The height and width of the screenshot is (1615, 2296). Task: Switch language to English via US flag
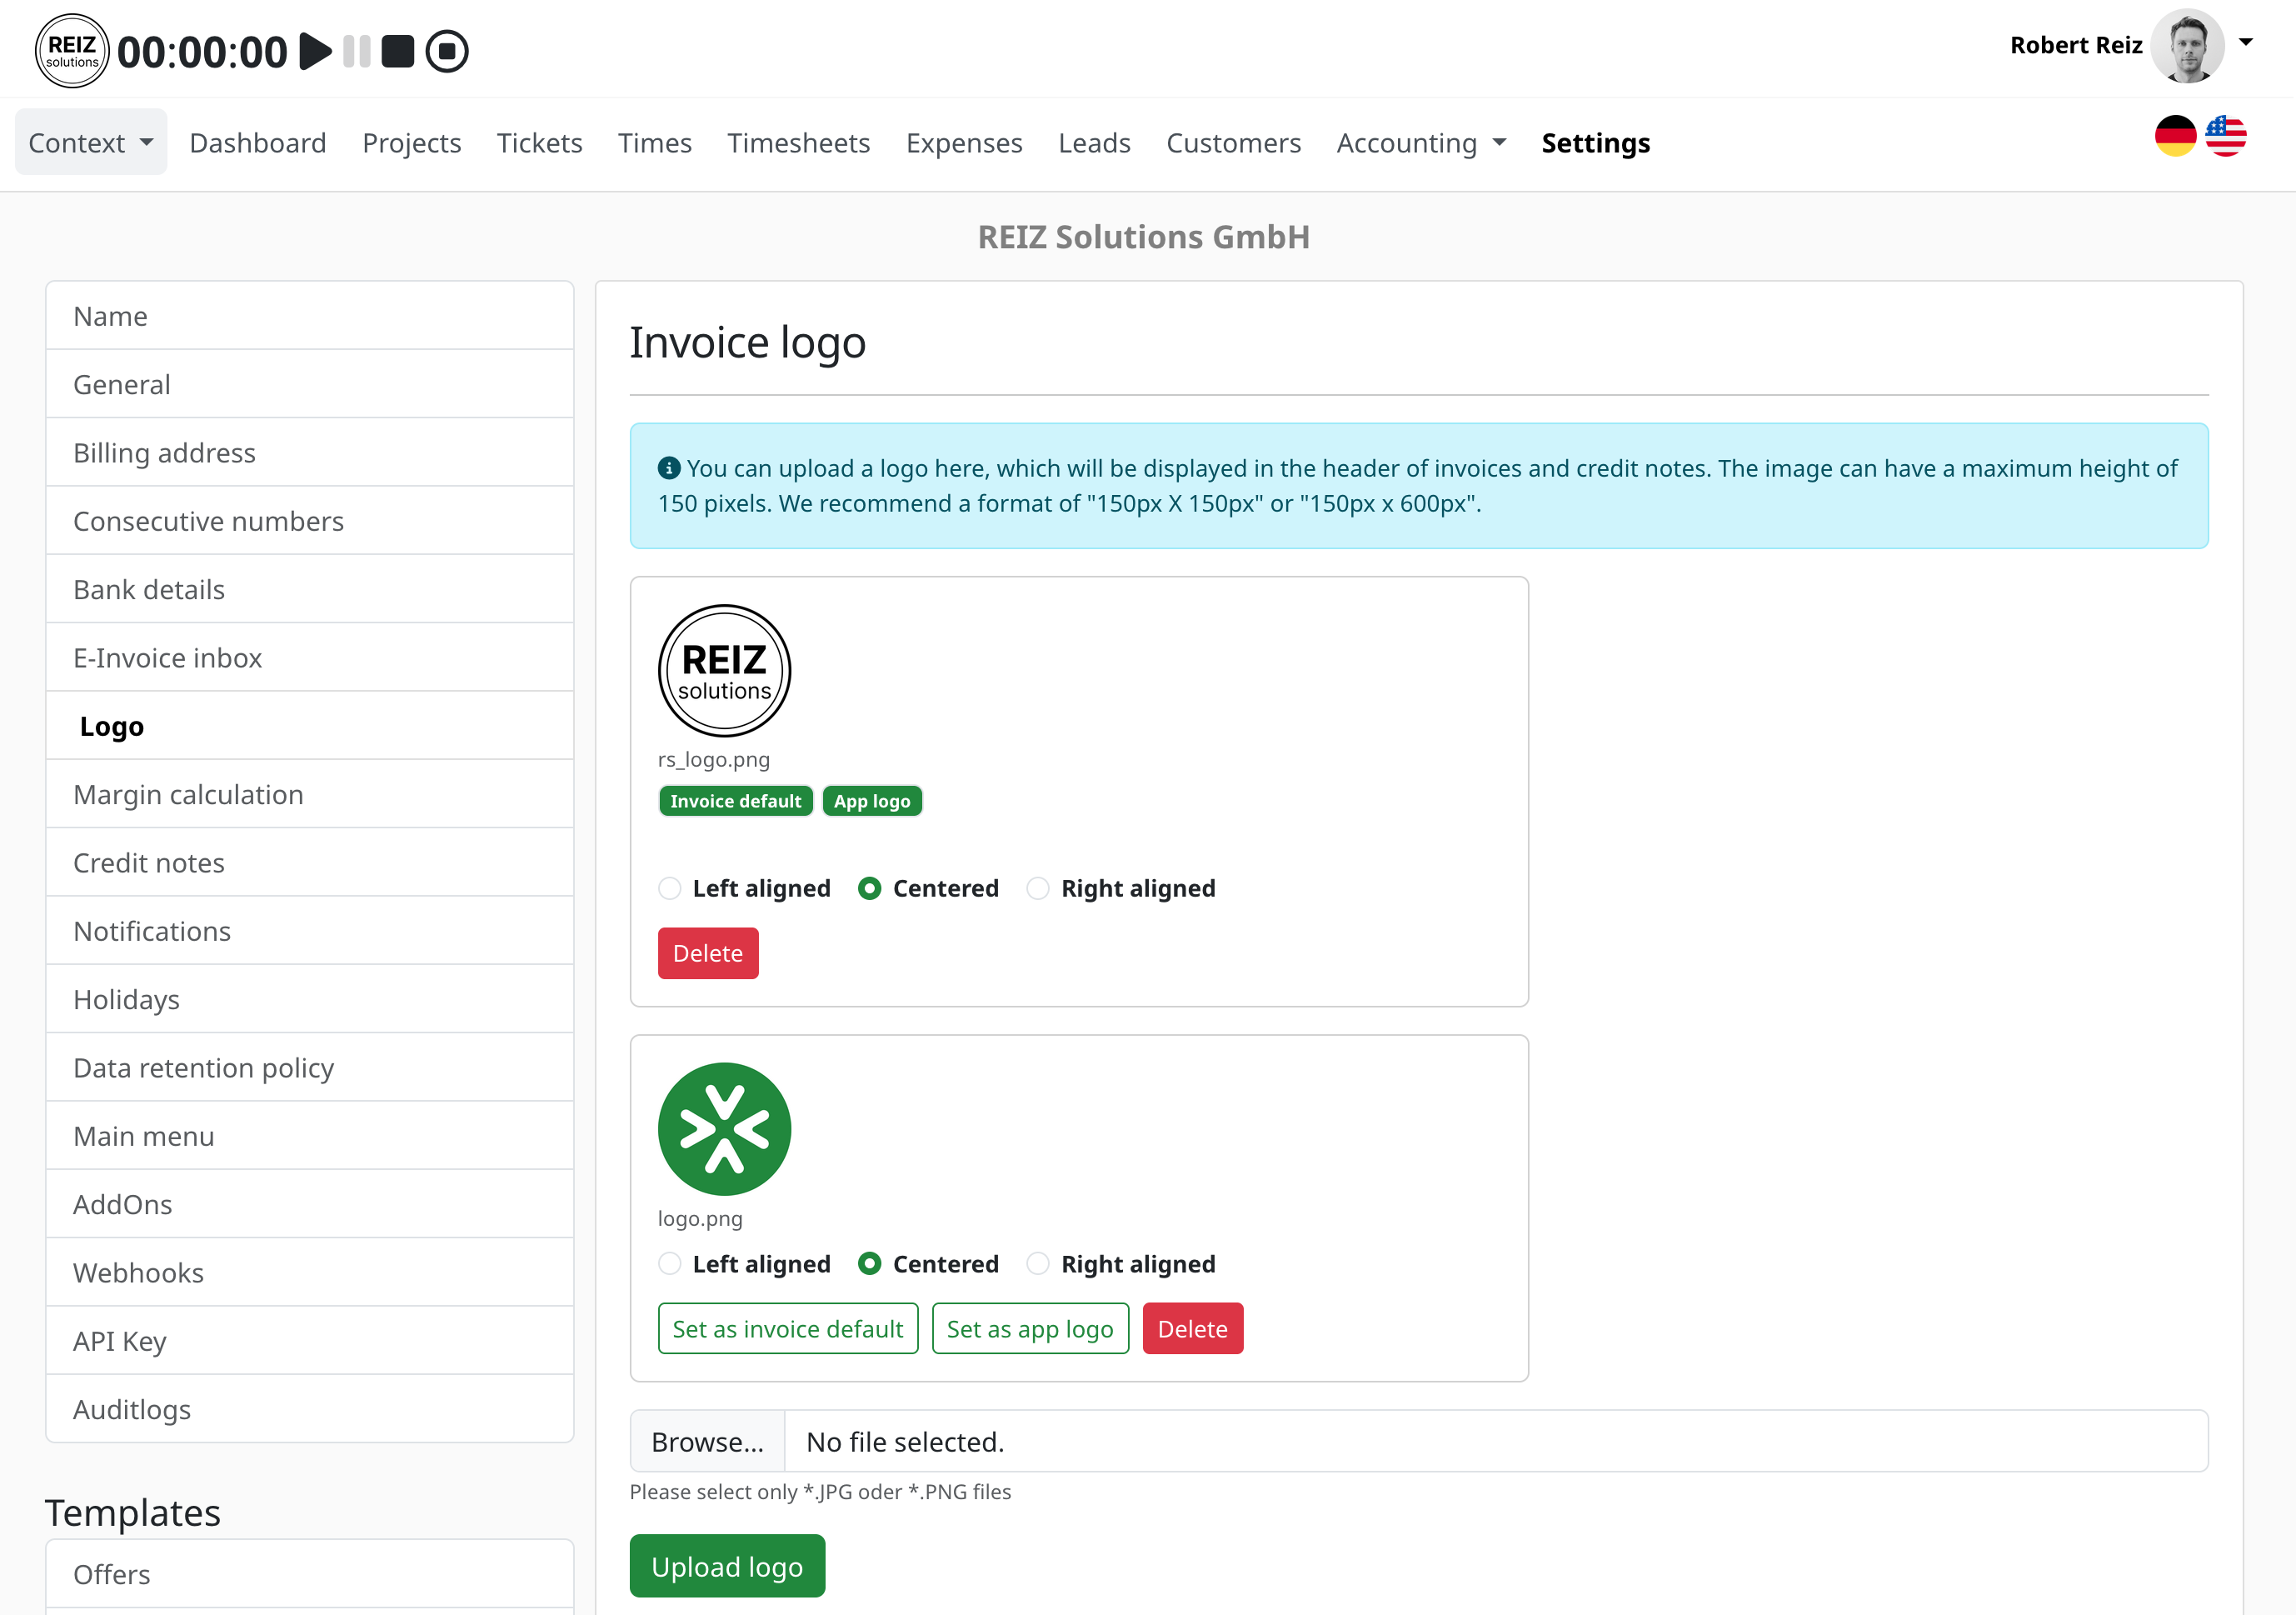2226,137
